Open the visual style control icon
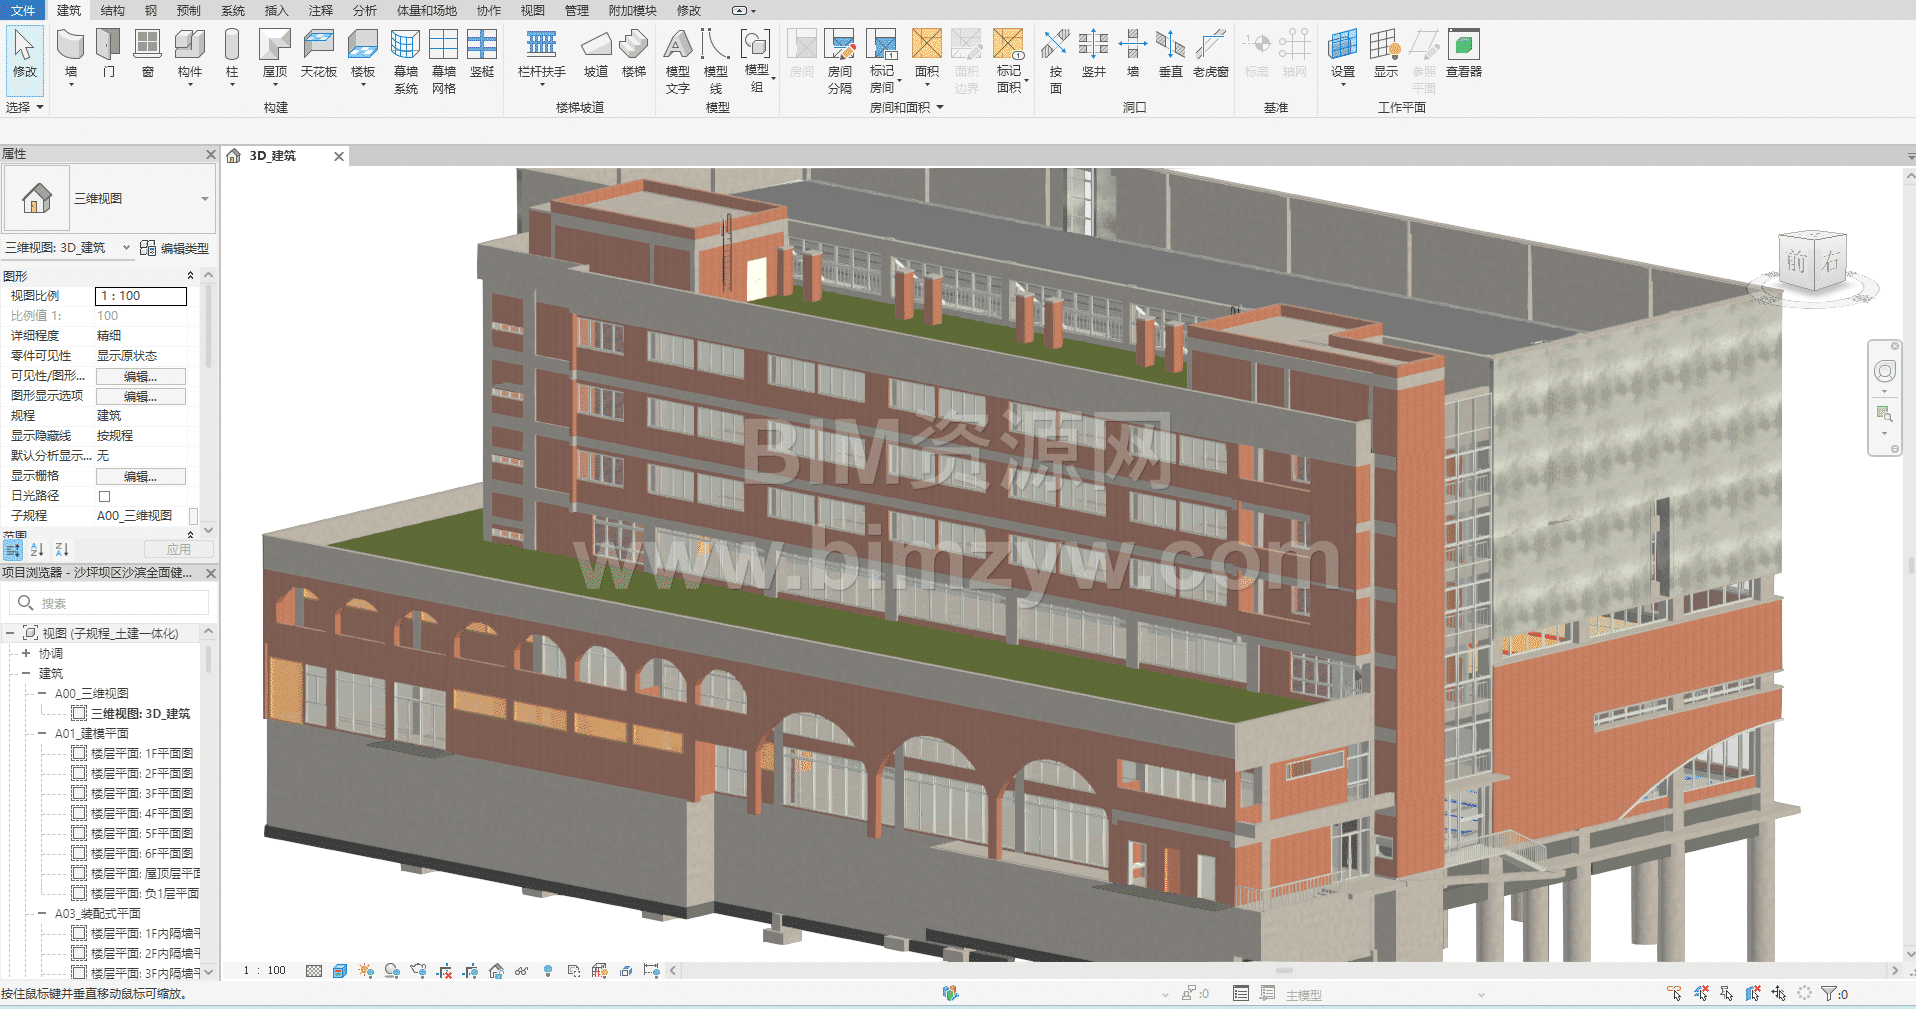This screenshot has height=1009, width=1916. coord(340,971)
